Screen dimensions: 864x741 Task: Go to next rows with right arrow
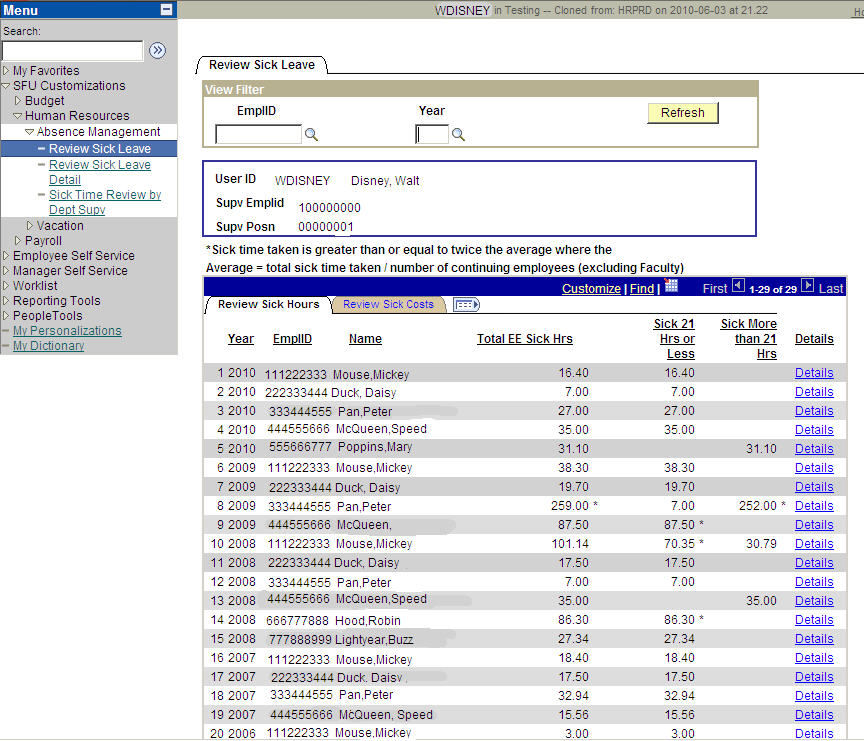[808, 287]
